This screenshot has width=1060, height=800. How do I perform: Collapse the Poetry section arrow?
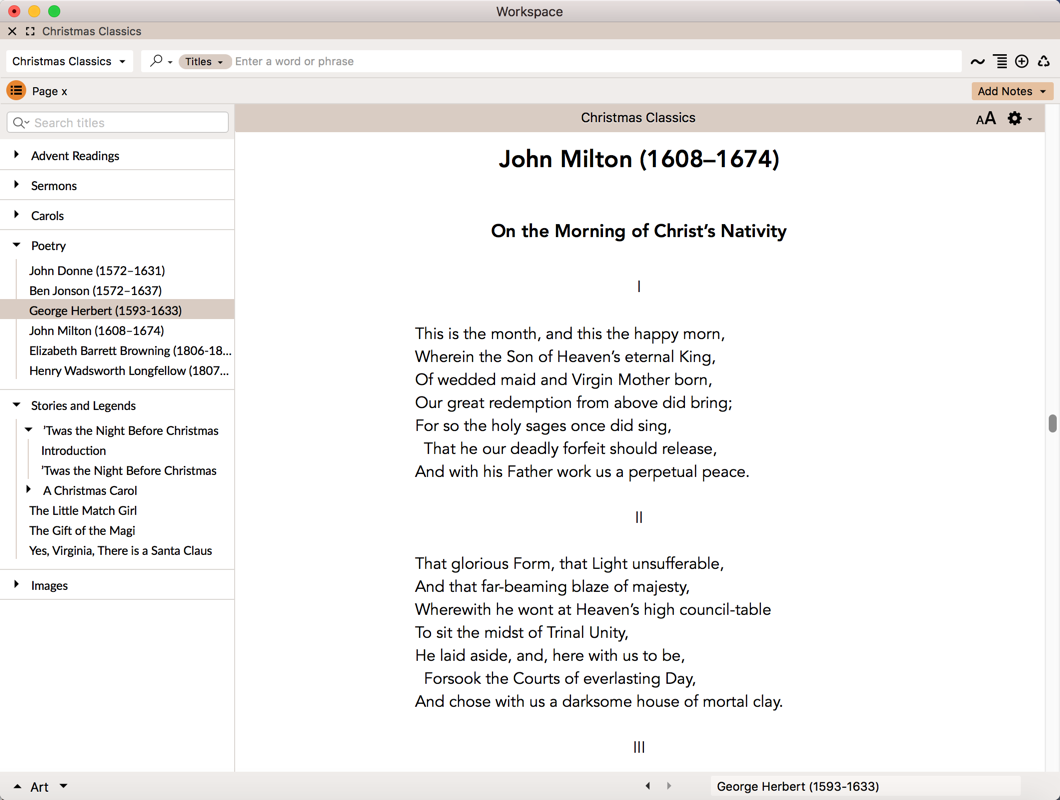(16, 245)
